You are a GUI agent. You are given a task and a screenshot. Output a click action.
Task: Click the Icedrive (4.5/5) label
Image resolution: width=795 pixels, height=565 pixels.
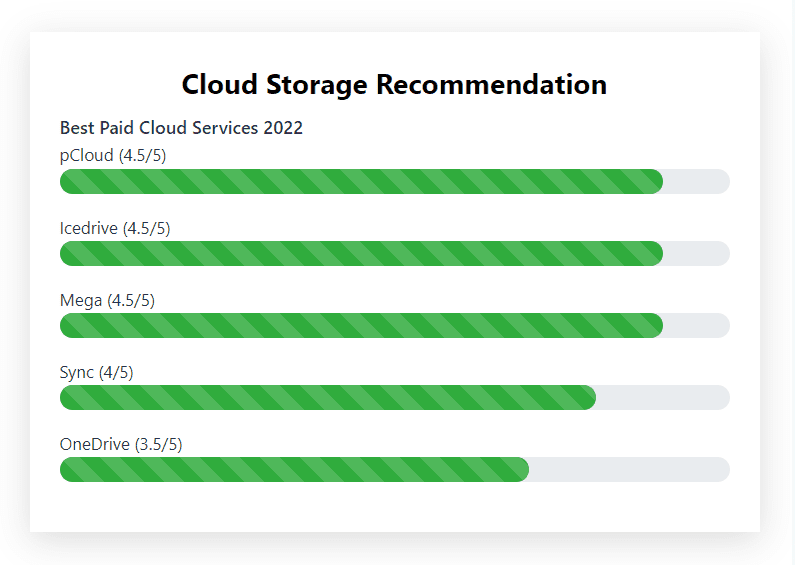click(x=115, y=228)
